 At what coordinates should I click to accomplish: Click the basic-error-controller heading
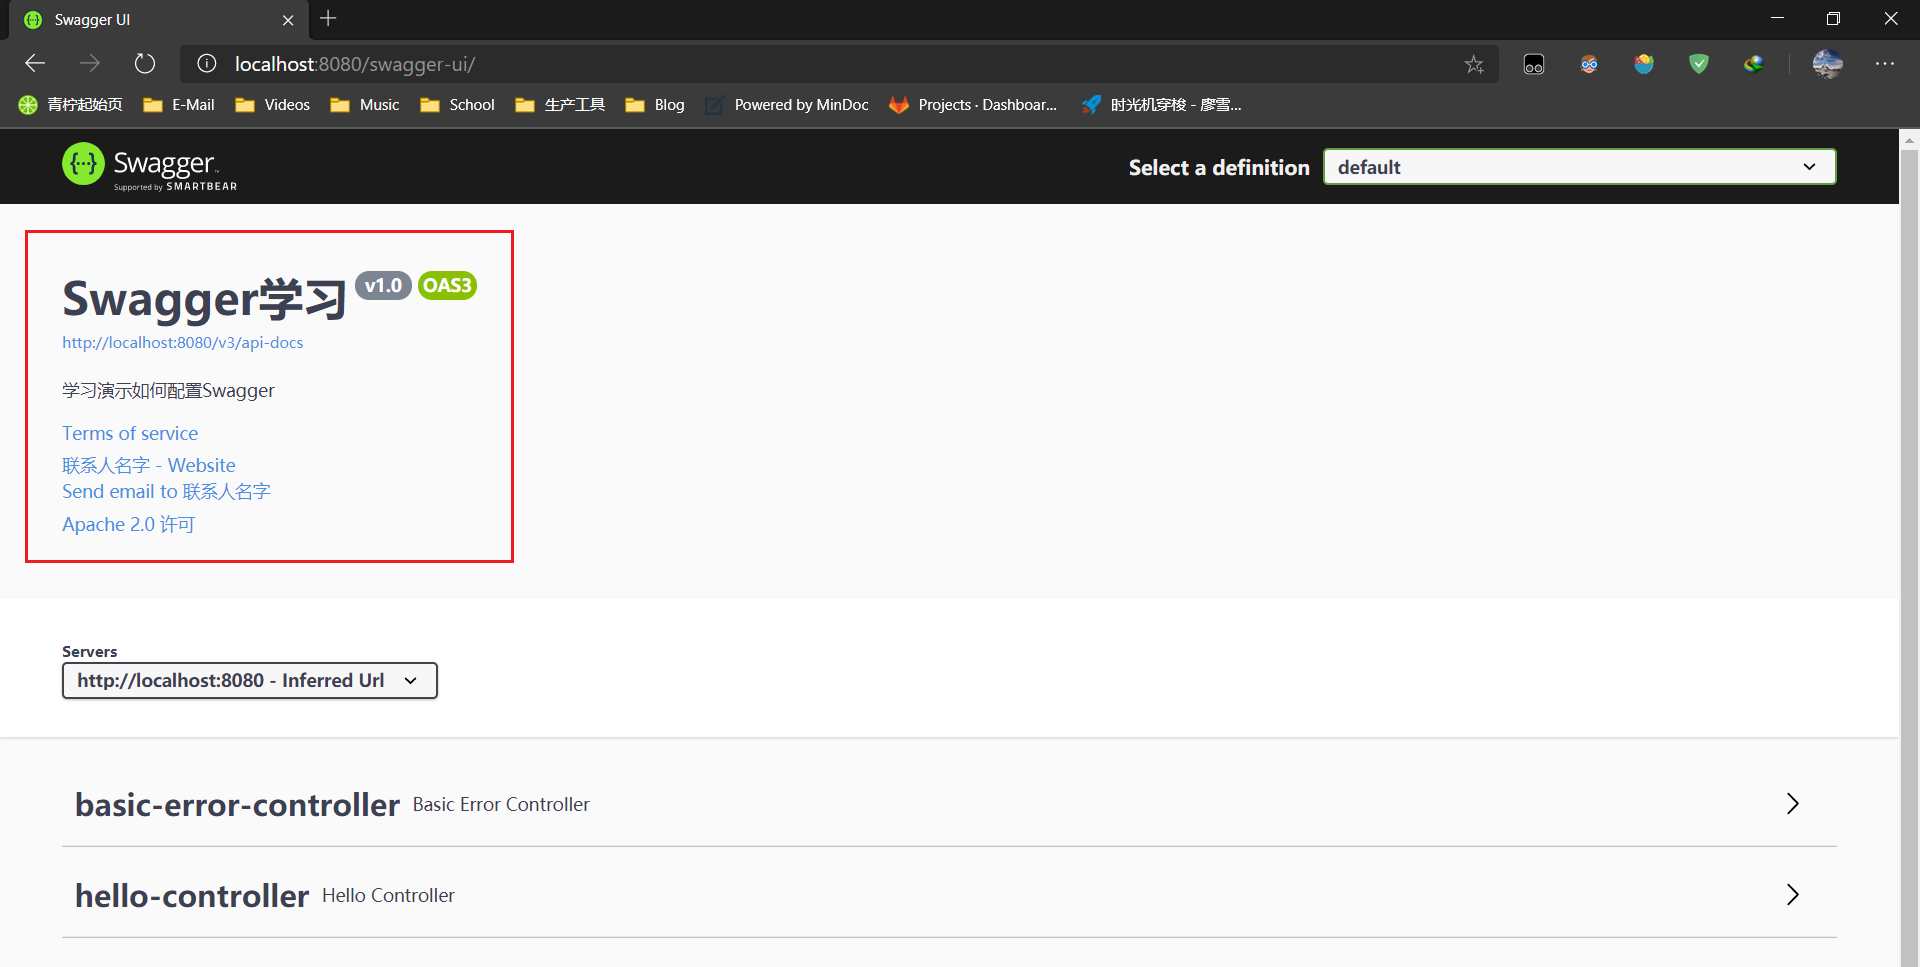pyautogui.click(x=237, y=805)
